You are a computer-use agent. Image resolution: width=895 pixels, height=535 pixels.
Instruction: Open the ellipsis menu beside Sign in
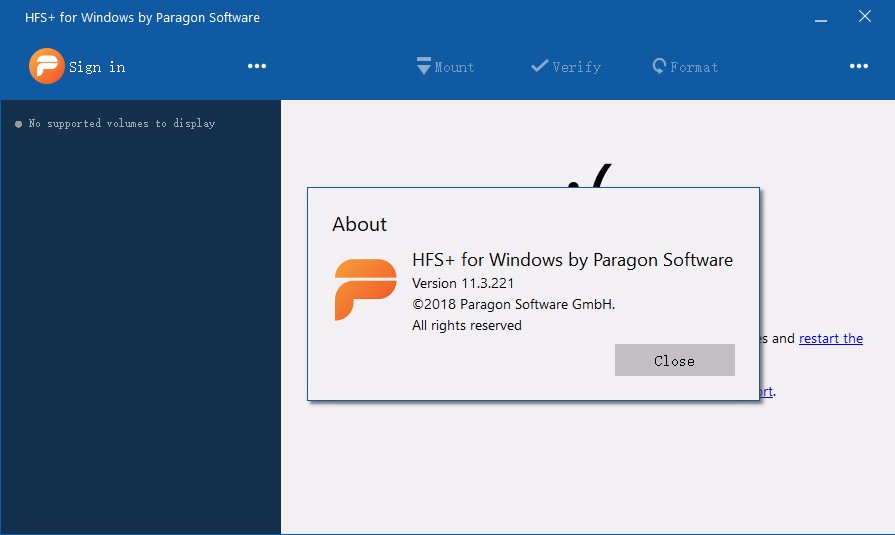click(257, 66)
